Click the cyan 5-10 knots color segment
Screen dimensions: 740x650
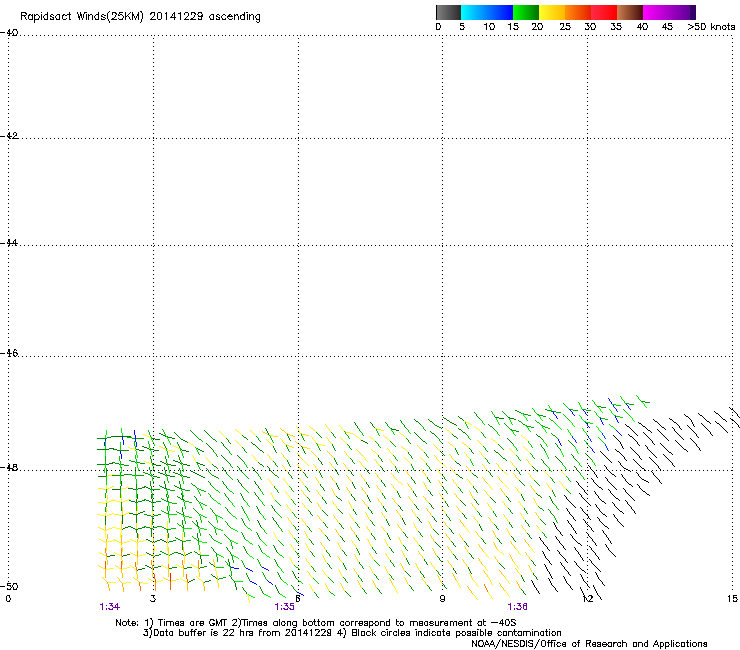click(x=474, y=12)
